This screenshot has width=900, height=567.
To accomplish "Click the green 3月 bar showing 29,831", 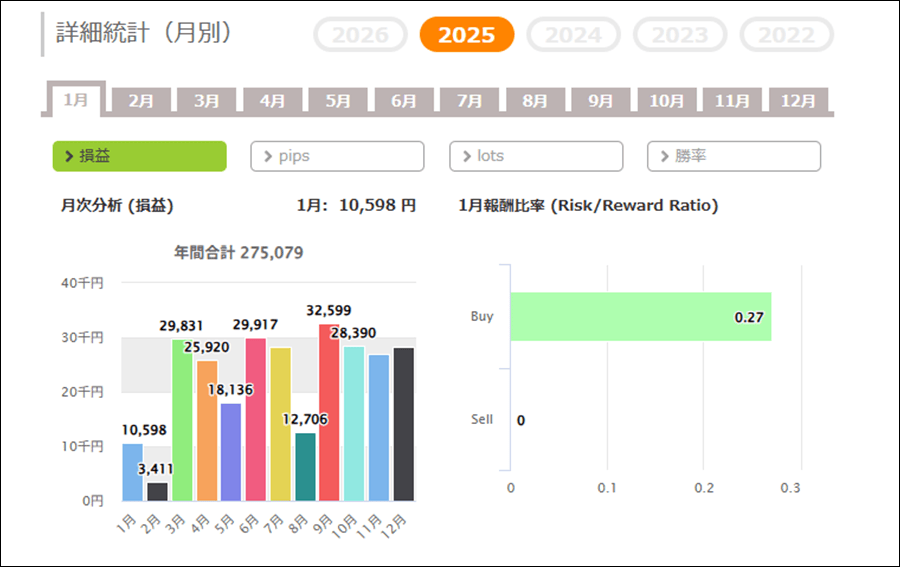I will pyautogui.click(x=182, y=420).
